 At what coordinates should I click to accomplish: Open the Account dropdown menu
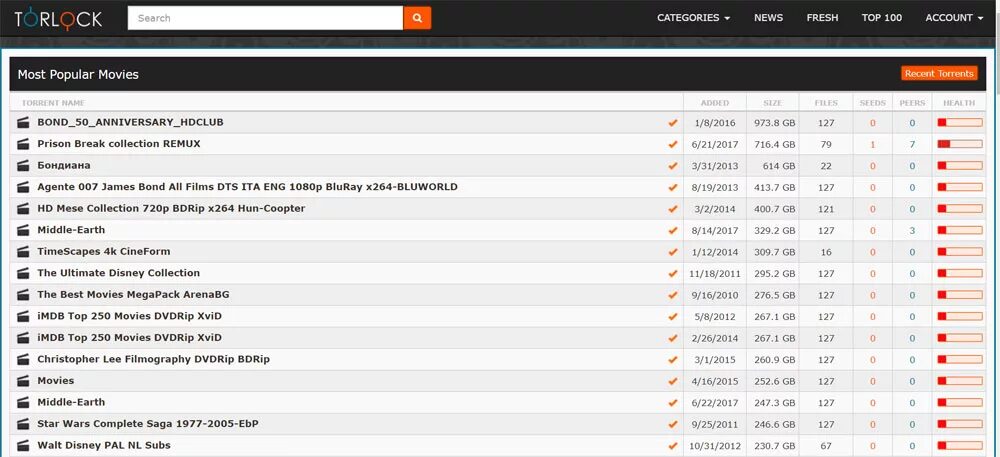954,18
